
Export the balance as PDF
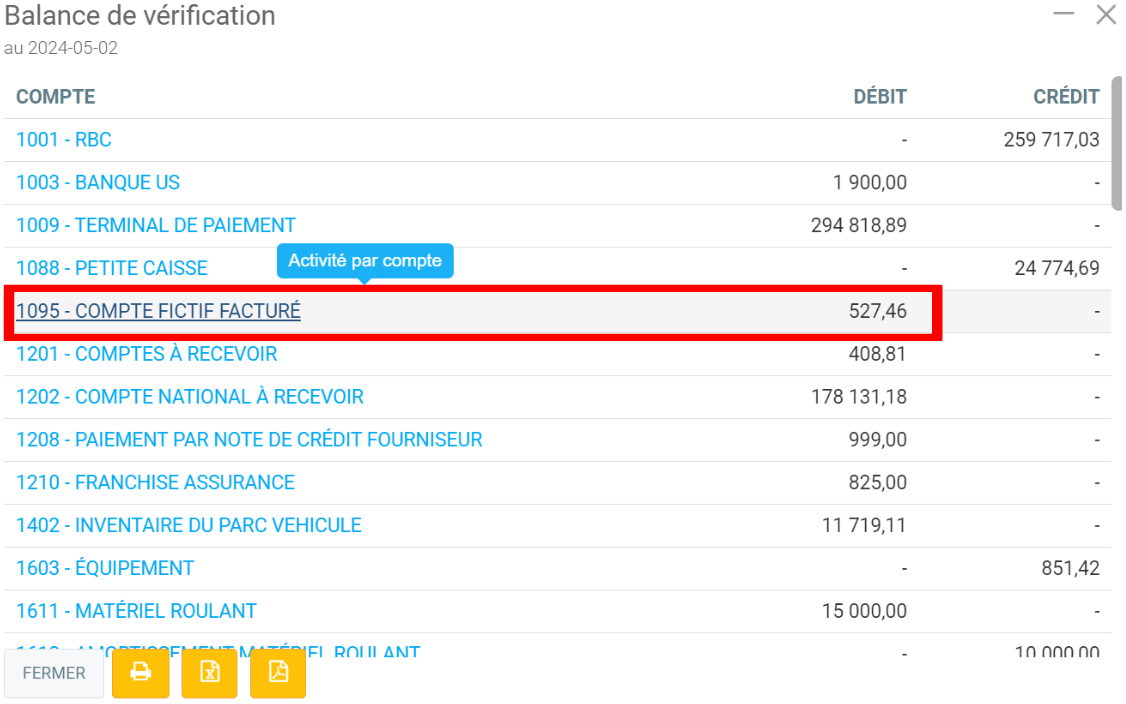278,673
